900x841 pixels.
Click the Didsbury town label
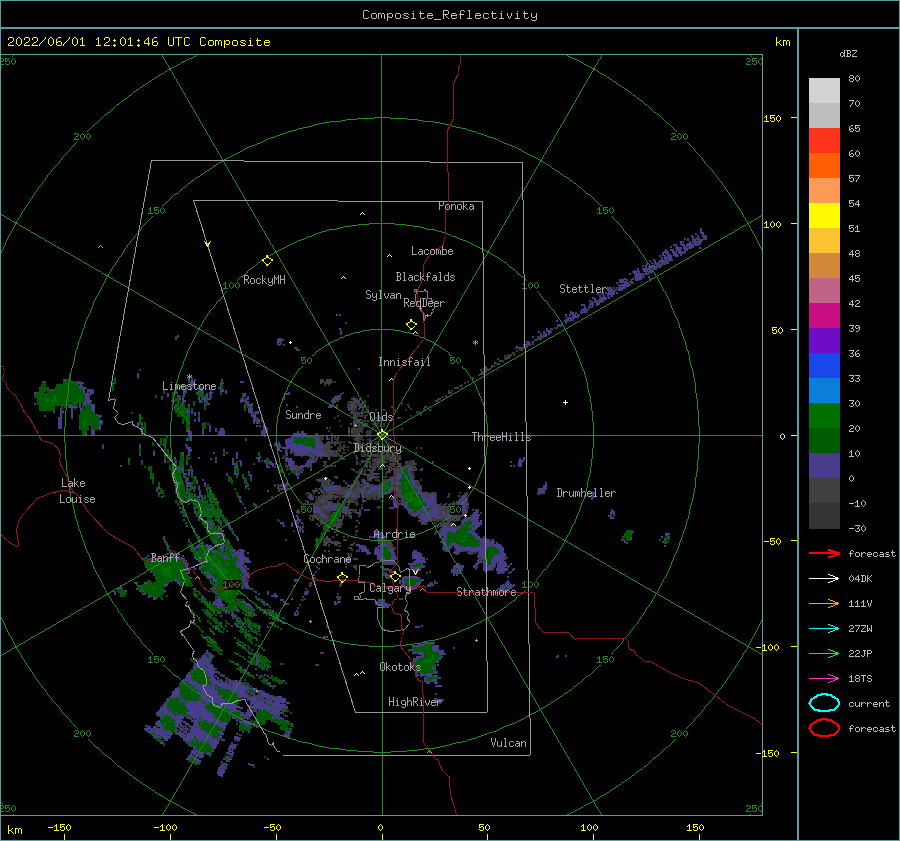(x=378, y=448)
